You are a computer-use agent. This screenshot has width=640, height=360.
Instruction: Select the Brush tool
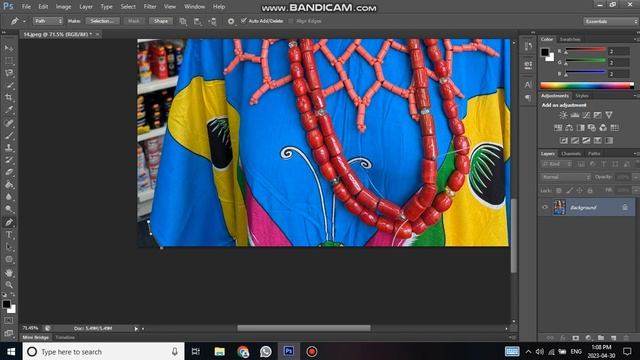tap(9, 135)
